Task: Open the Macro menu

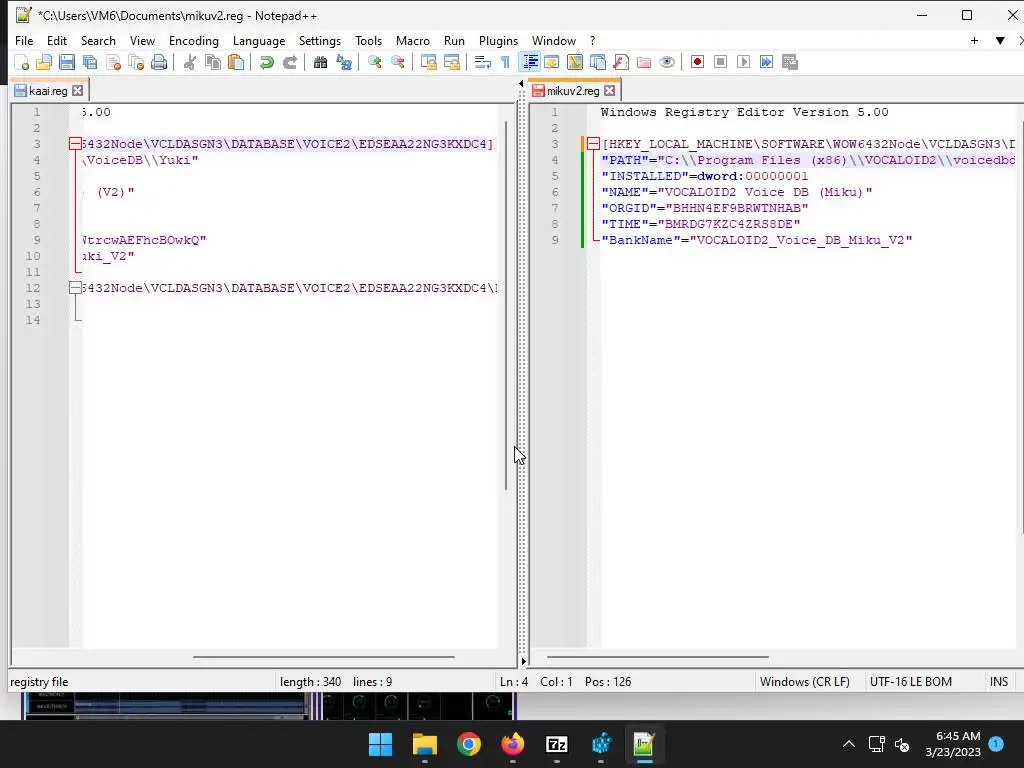Action: (413, 40)
